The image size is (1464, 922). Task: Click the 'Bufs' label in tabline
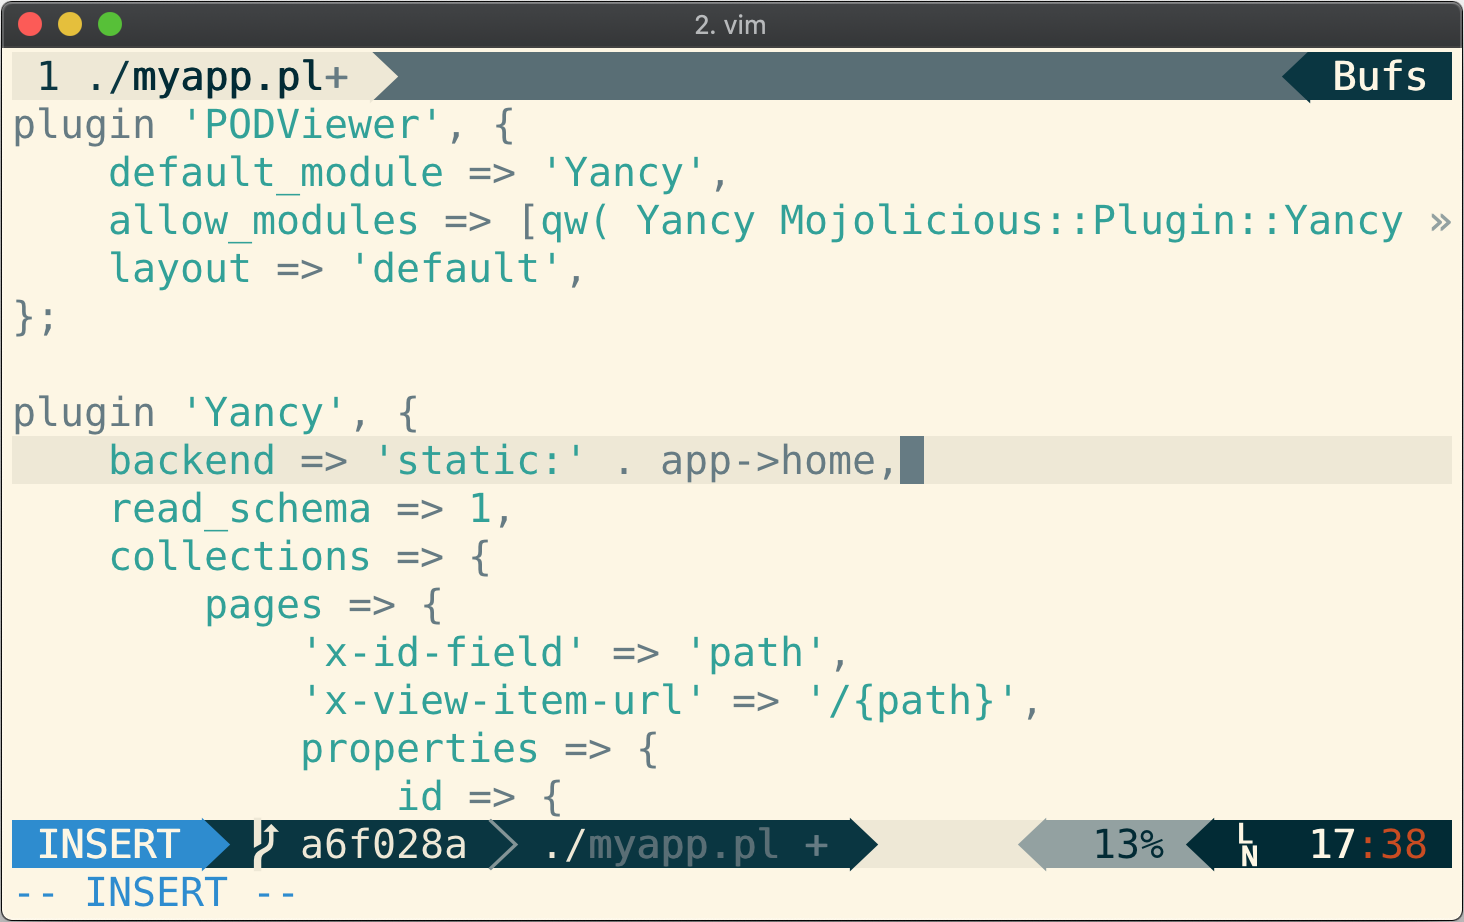click(x=1380, y=77)
